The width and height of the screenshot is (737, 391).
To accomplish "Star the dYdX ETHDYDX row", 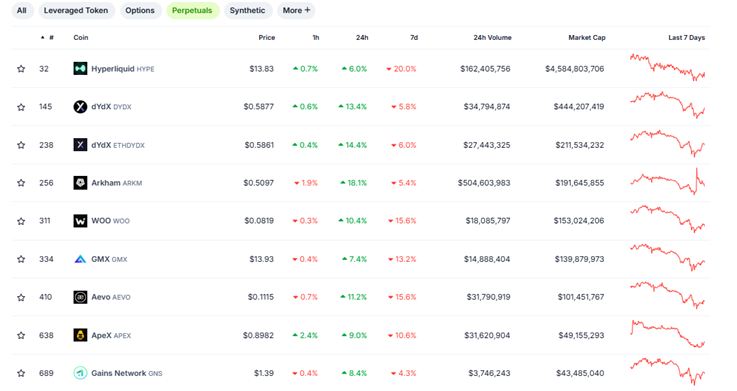I will pyautogui.click(x=21, y=145).
